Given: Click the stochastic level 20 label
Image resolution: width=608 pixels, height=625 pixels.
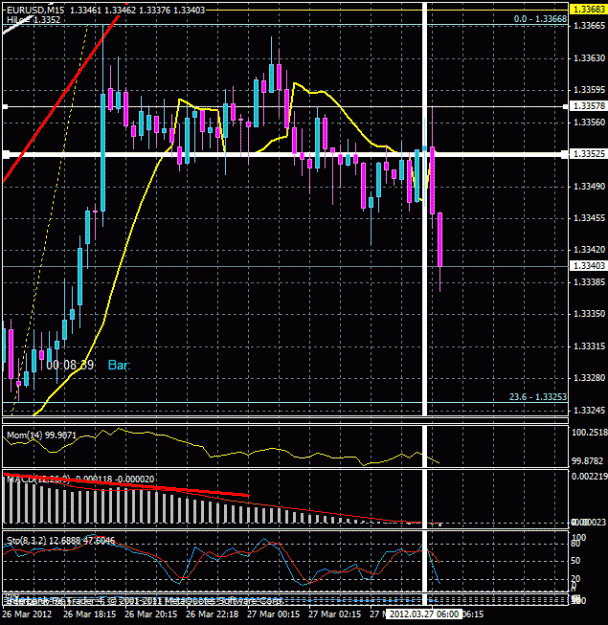Looking at the screenshot, I should [x=575, y=579].
